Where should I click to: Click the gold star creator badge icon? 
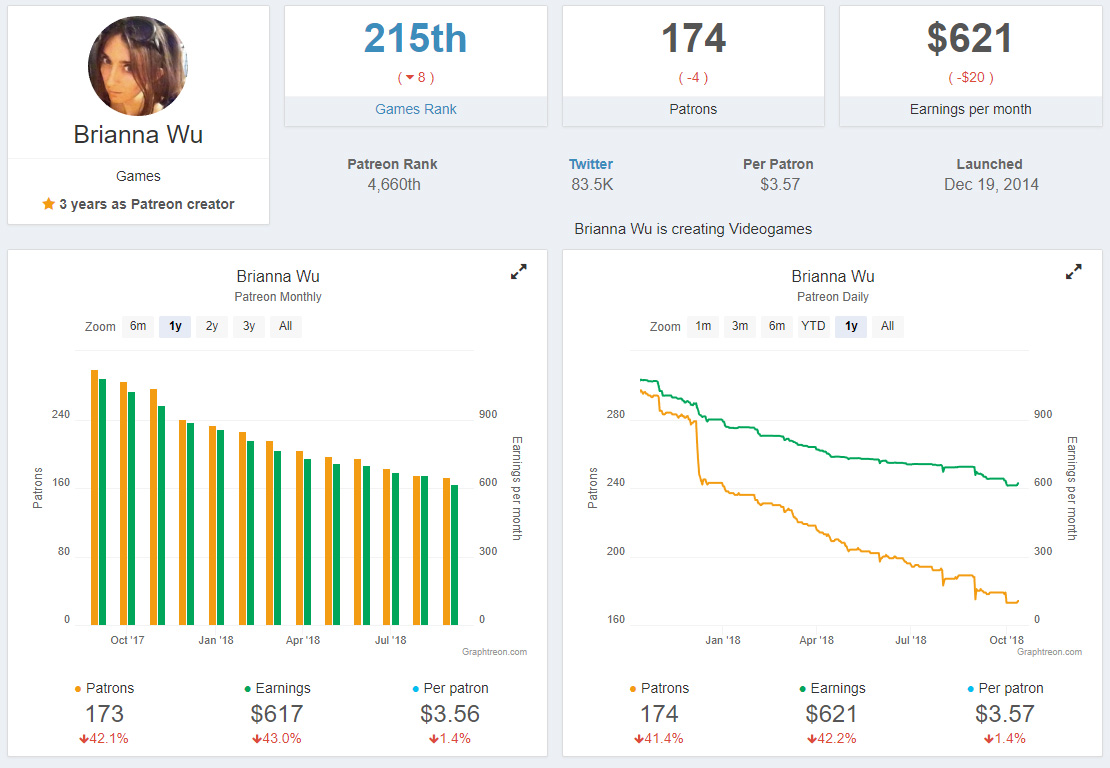tap(48, 204)
